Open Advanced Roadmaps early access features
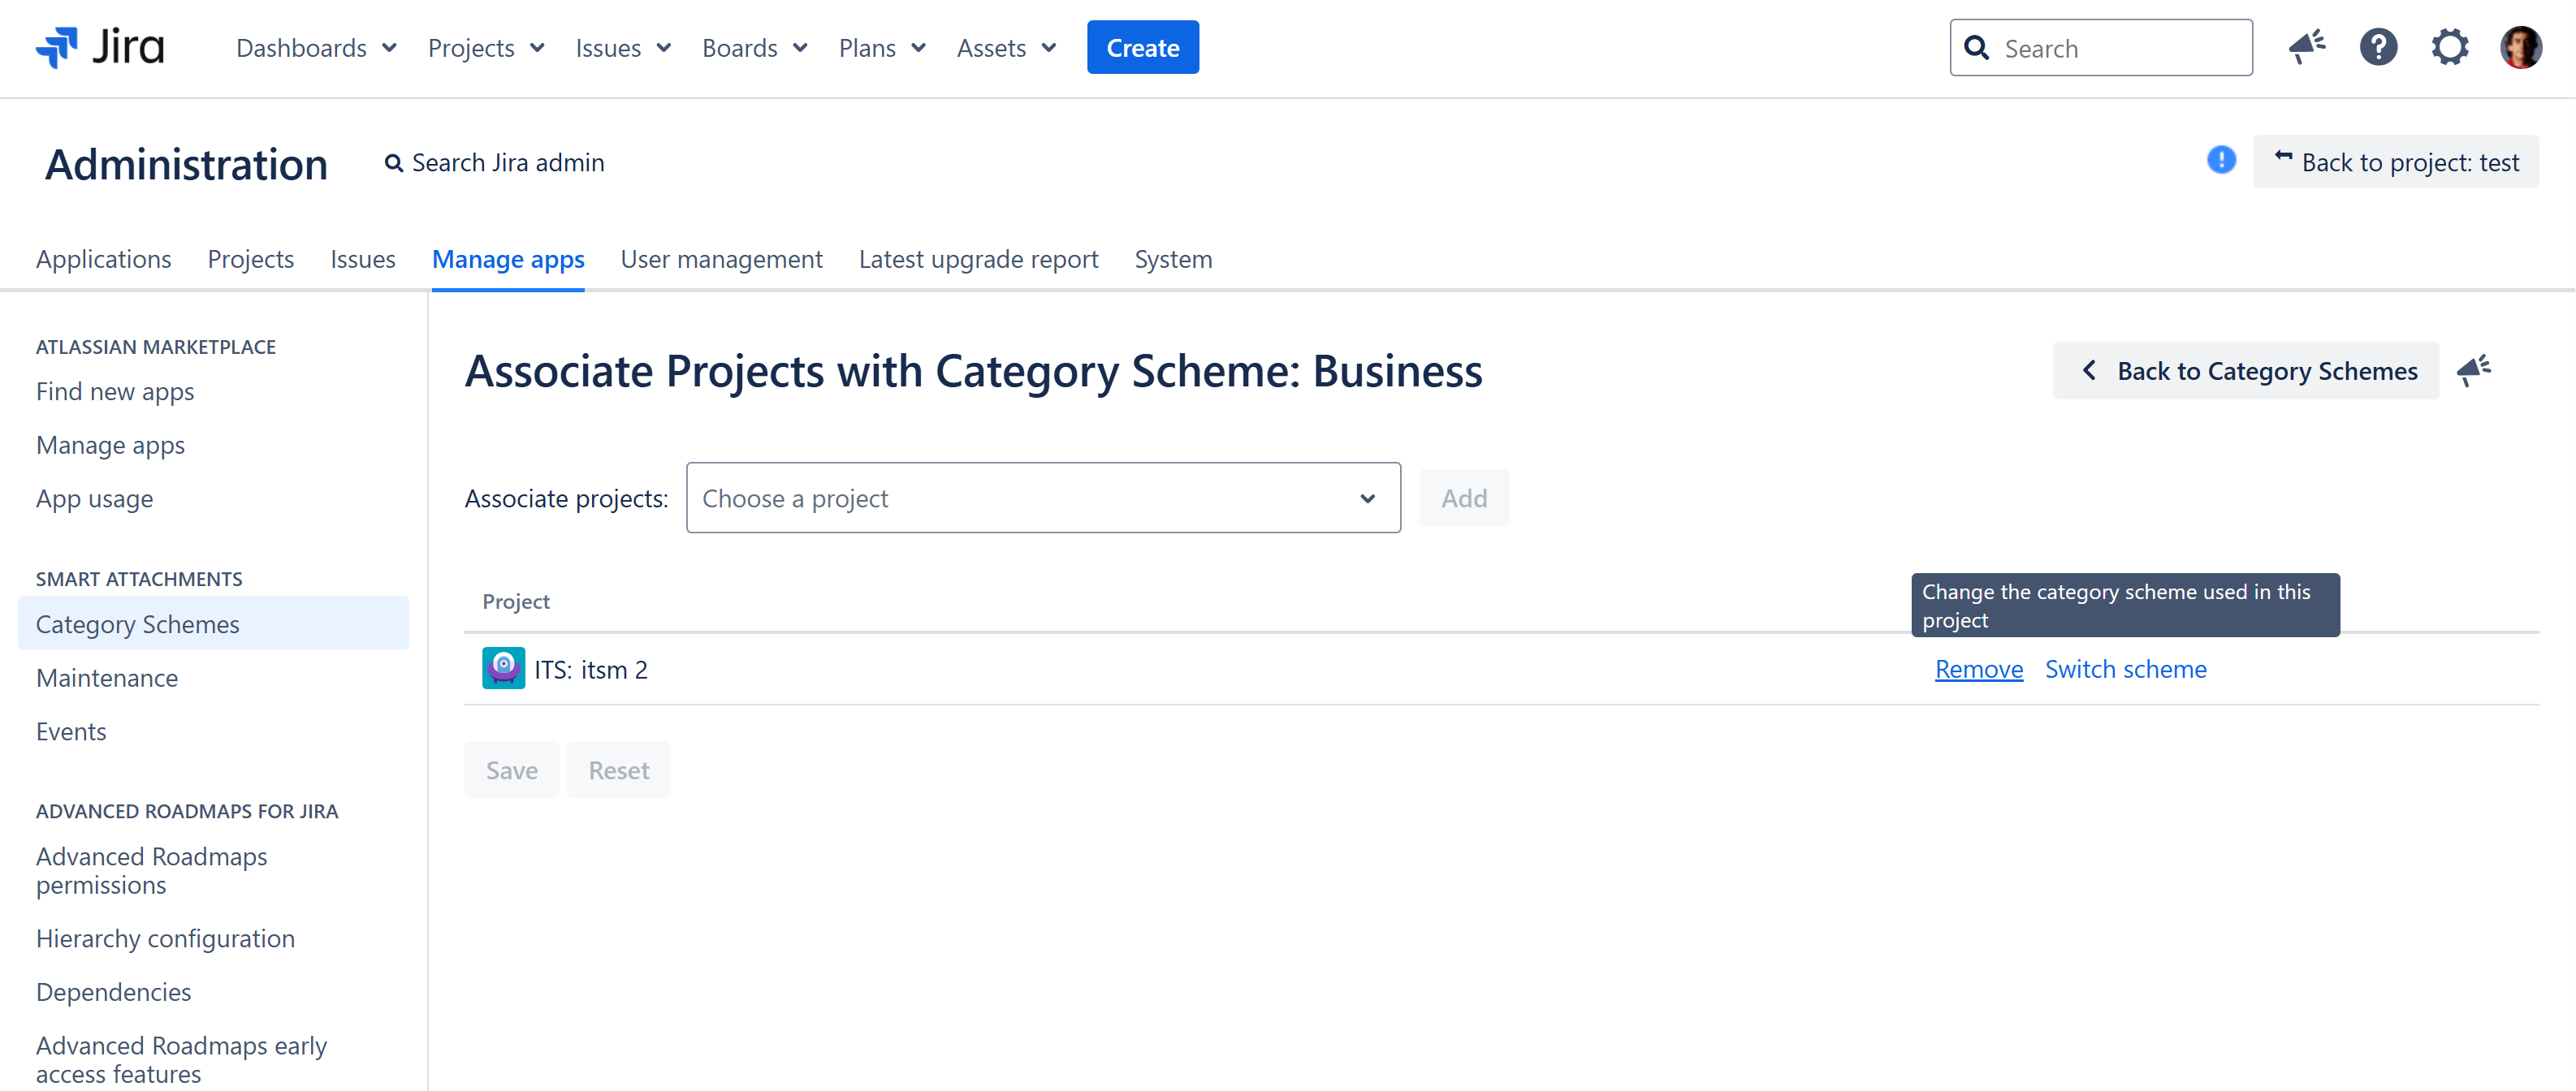This screenshot has width=2576, height=1091. point(182,1060)
